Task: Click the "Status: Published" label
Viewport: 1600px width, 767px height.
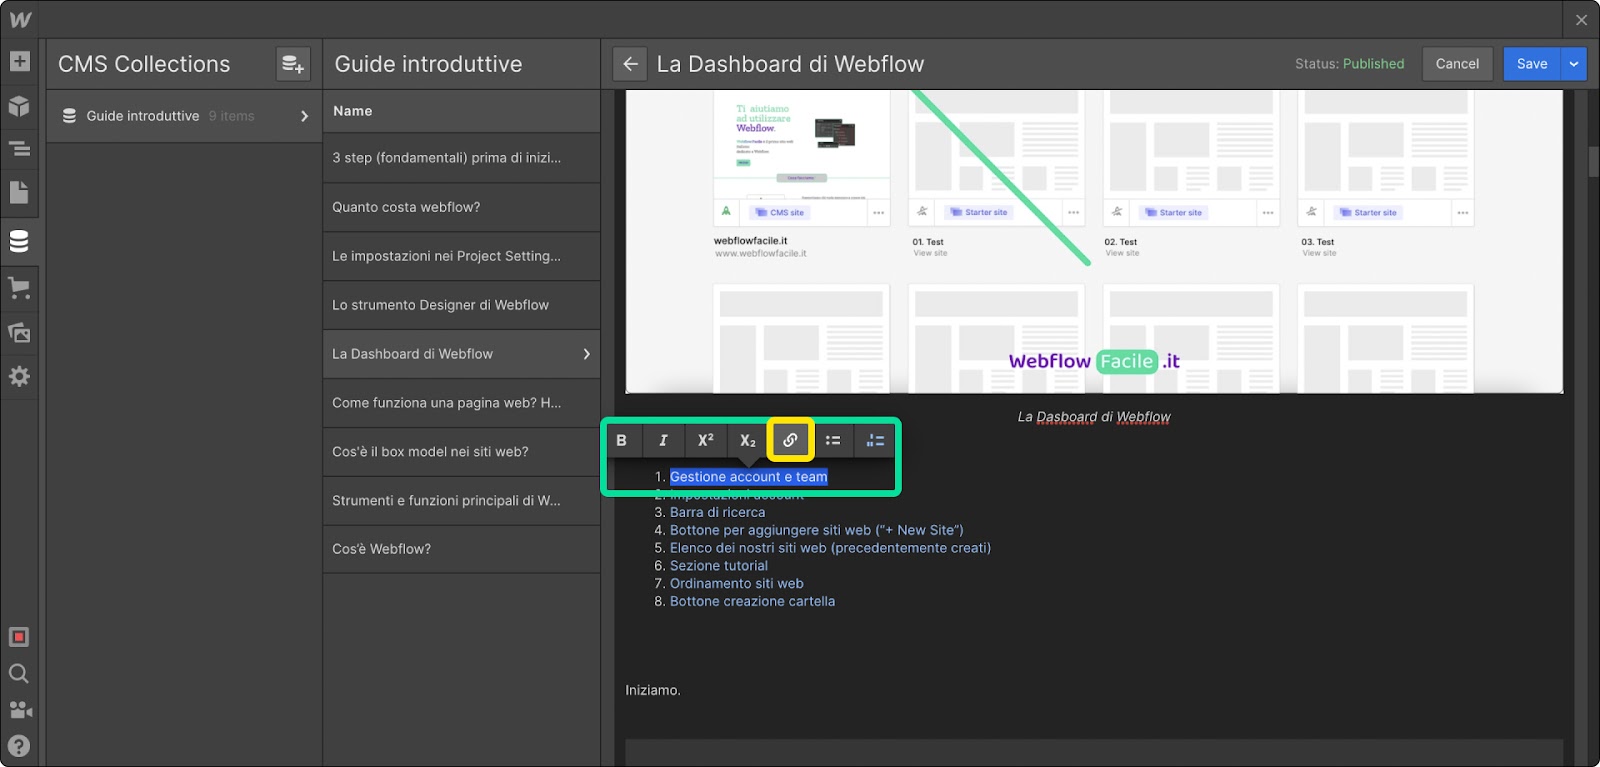Action: click(x=1349, y=64)
